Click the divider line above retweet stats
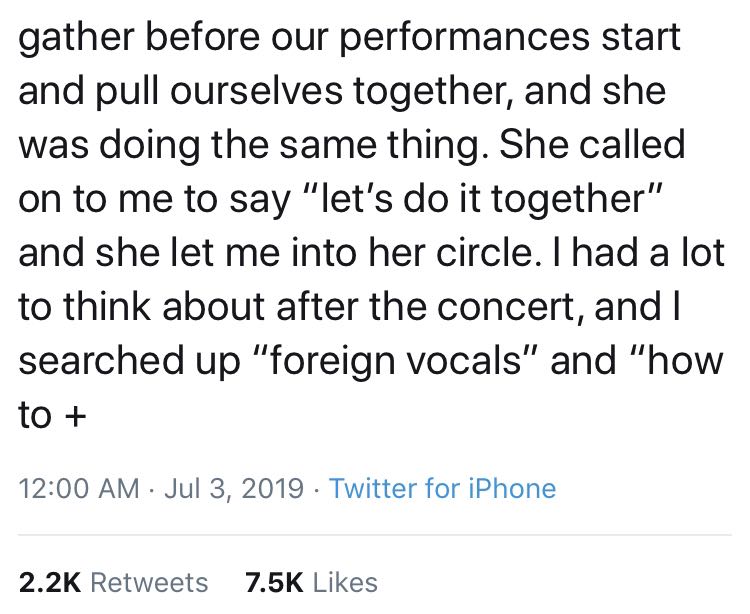The width and height of the screenshot is (750, 614). [375, 535]
